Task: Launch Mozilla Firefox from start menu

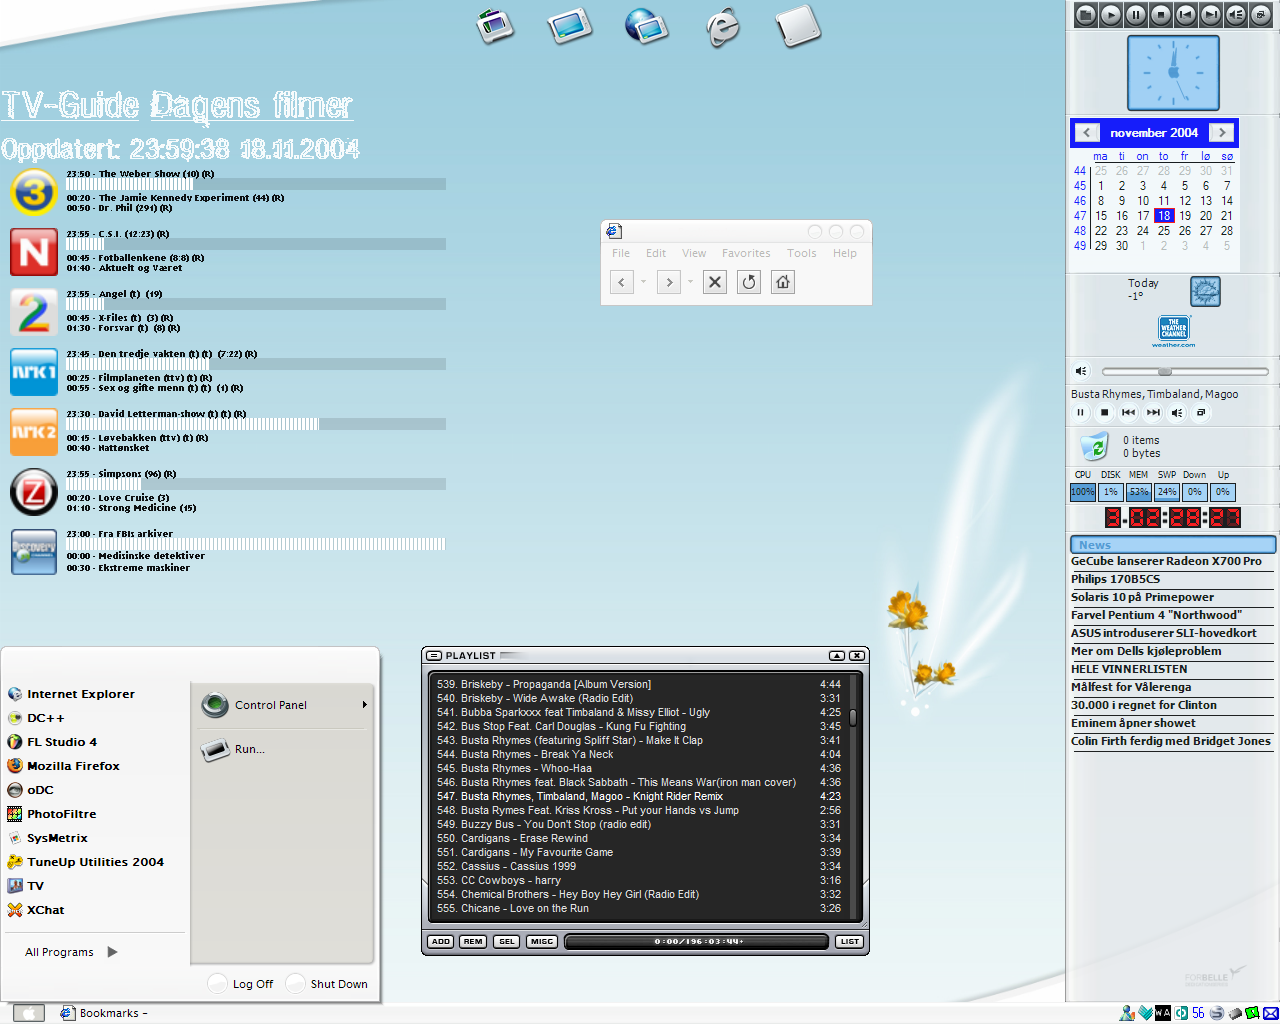Action: pos(63,766)
